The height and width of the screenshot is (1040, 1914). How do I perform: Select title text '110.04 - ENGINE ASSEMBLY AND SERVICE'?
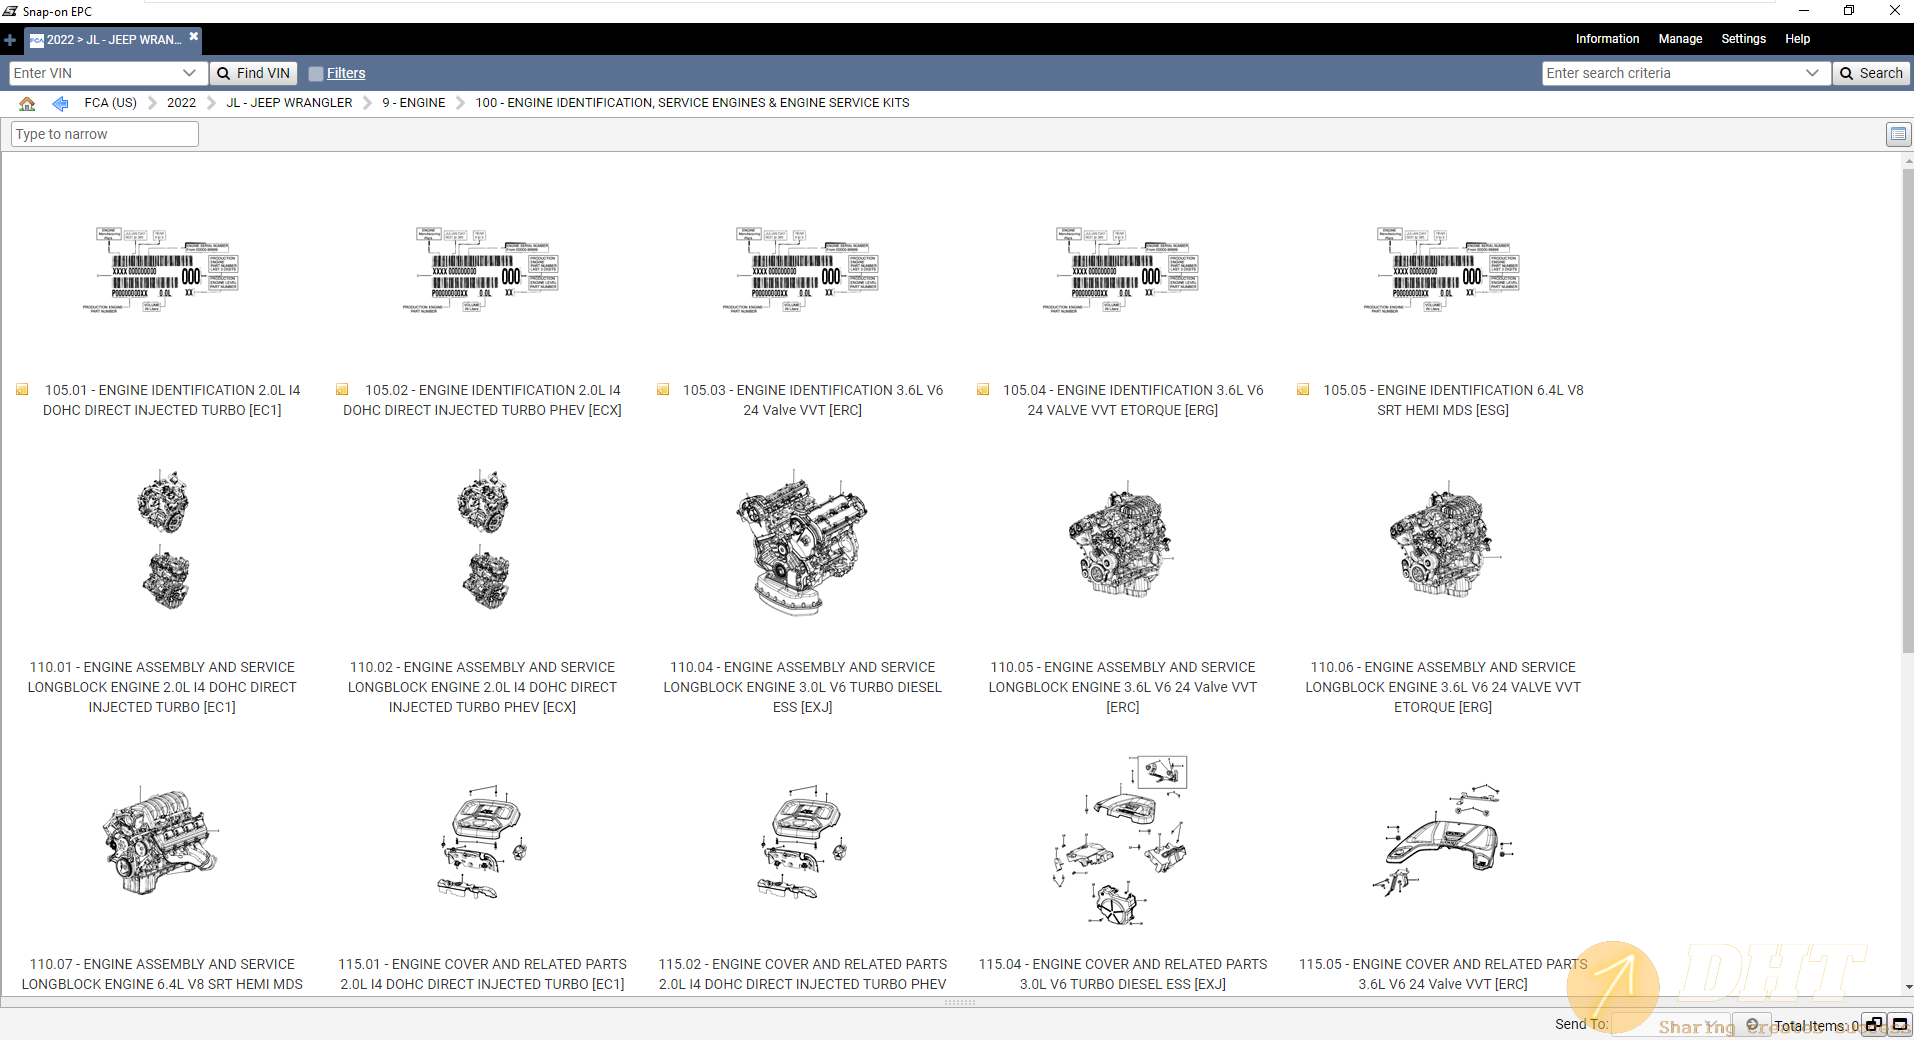[802, 667]
